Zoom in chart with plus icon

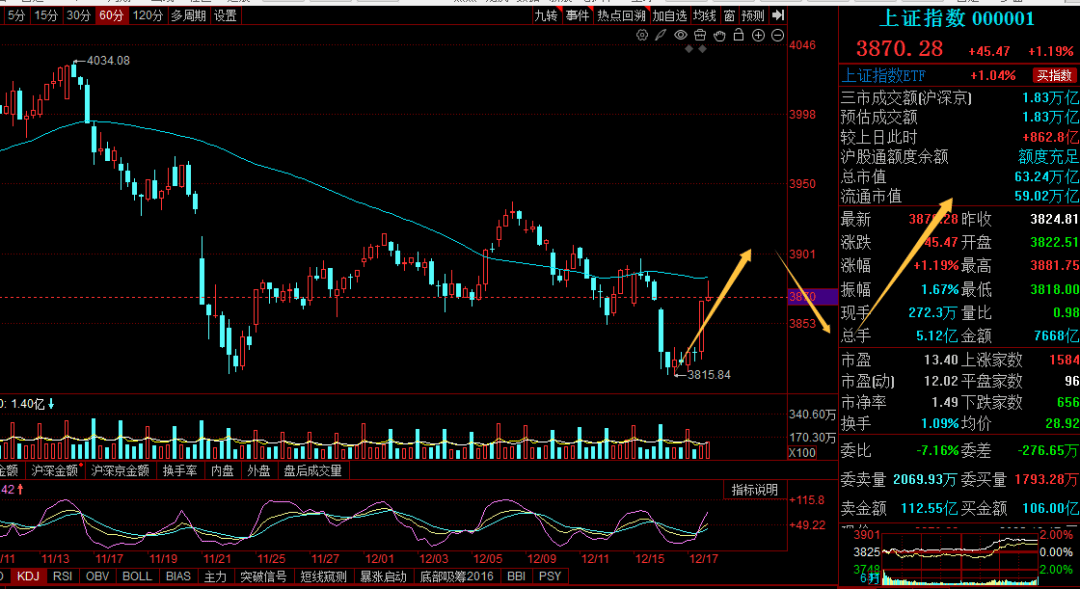758,35
